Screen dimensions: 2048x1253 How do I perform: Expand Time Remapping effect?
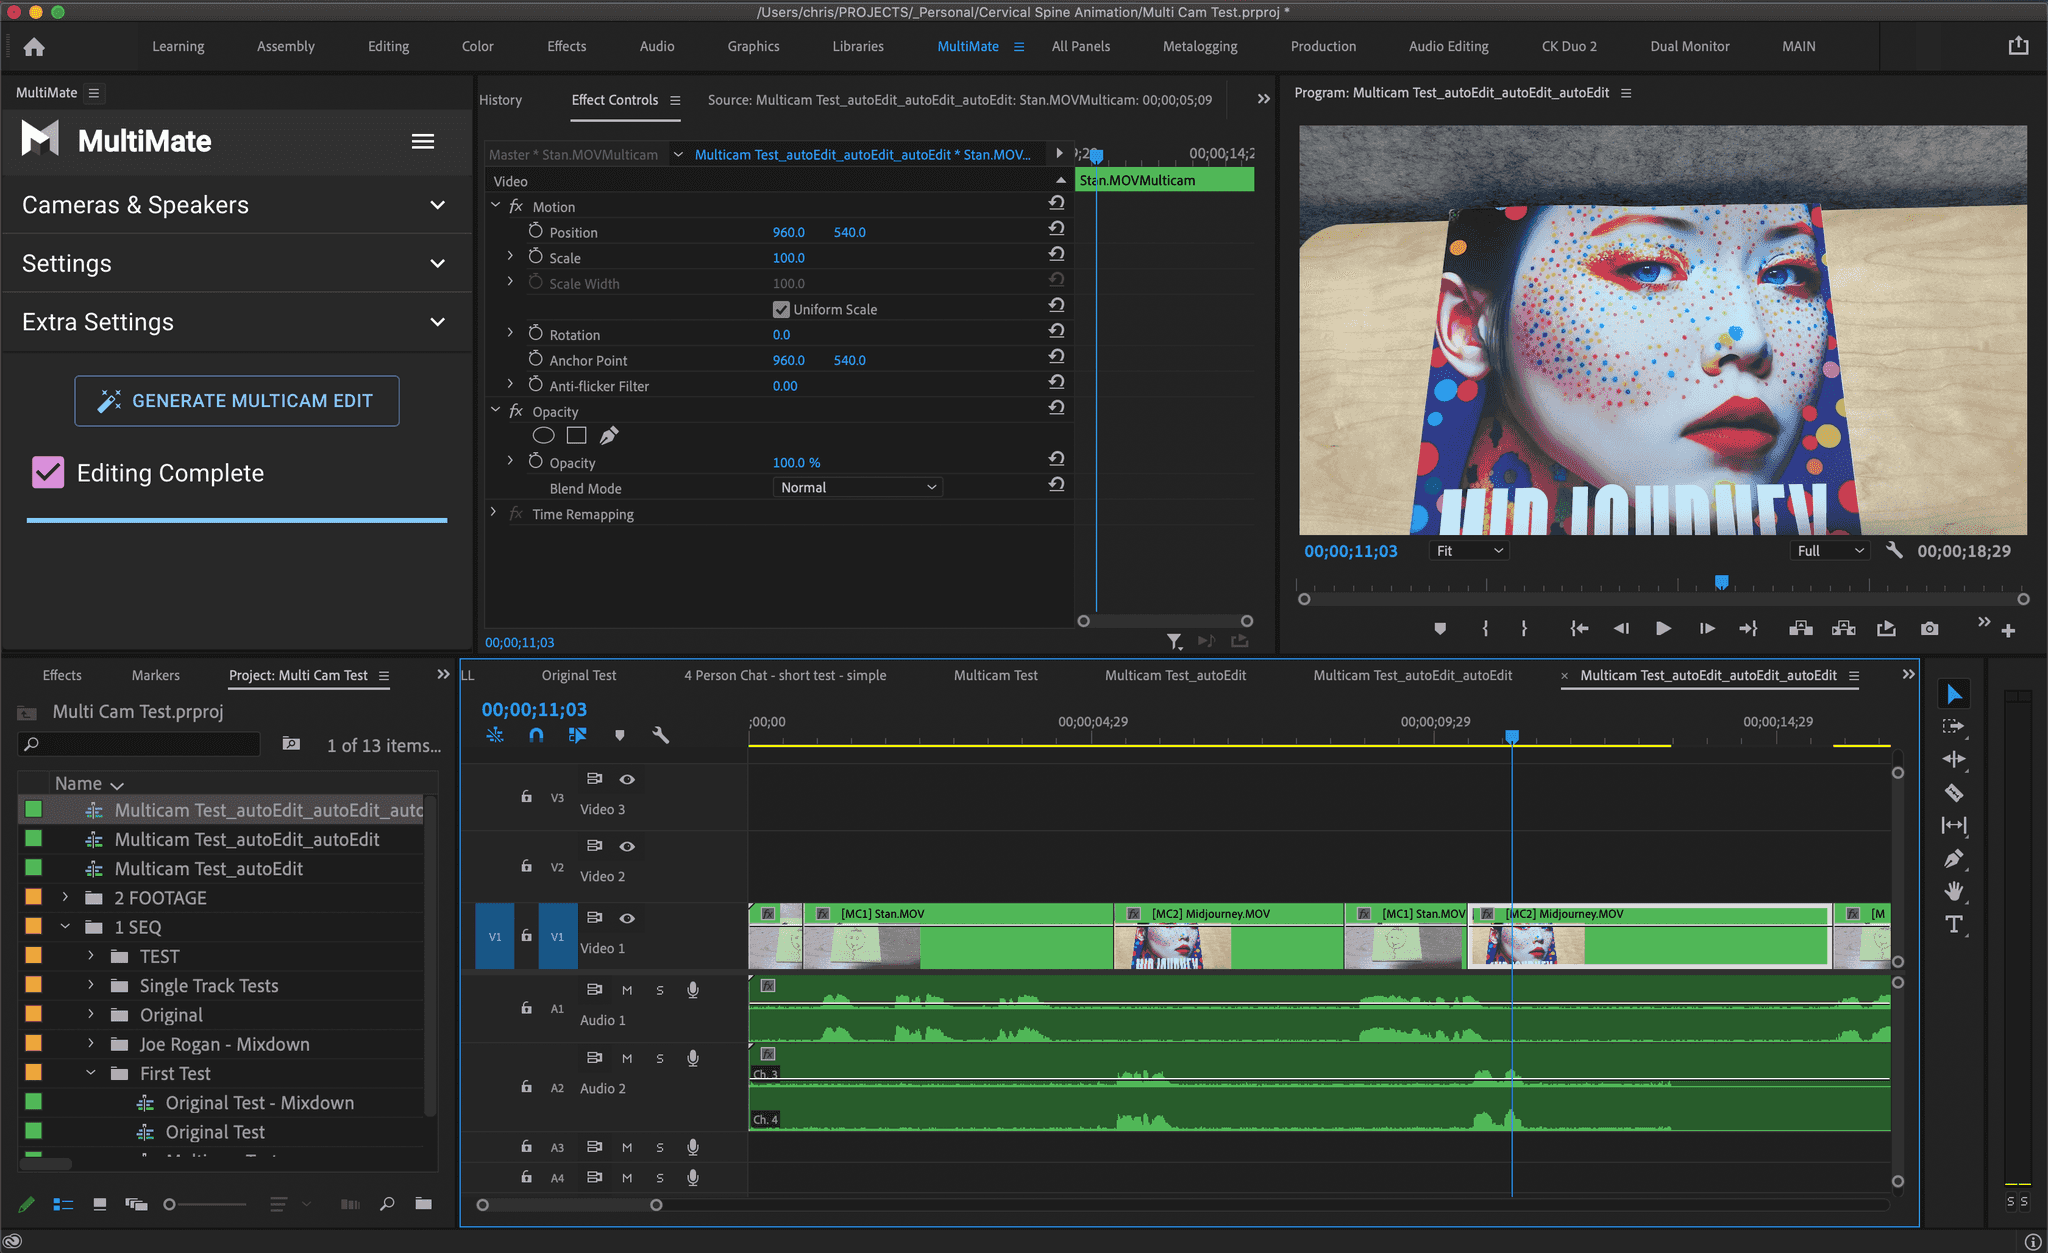[493, 512]
